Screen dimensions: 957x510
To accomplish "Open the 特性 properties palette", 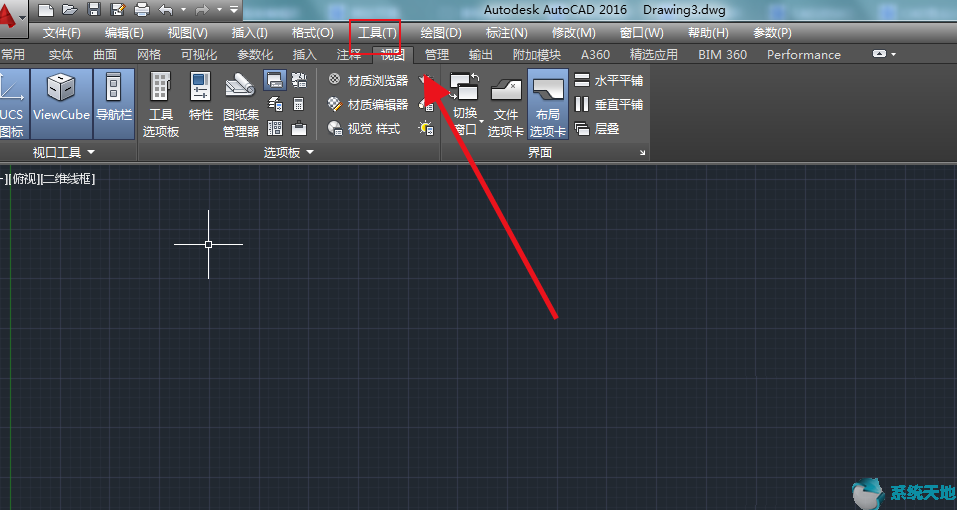I will click(x=201, y=98).
